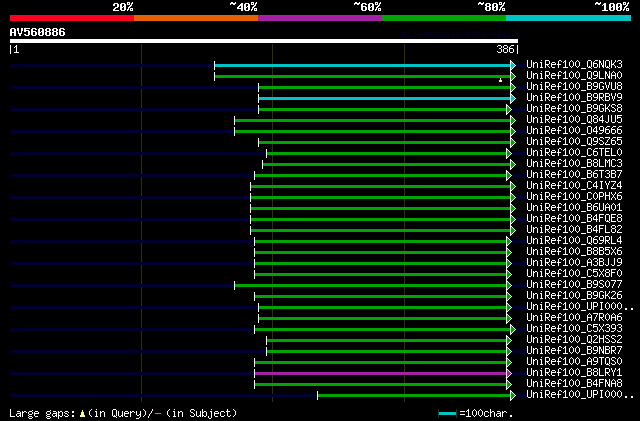Image resolution: width=640 pixels, height=421 pixels.
Task: Open the UniRef100_Q84JU5 hit link
Action: coord(574,120)
